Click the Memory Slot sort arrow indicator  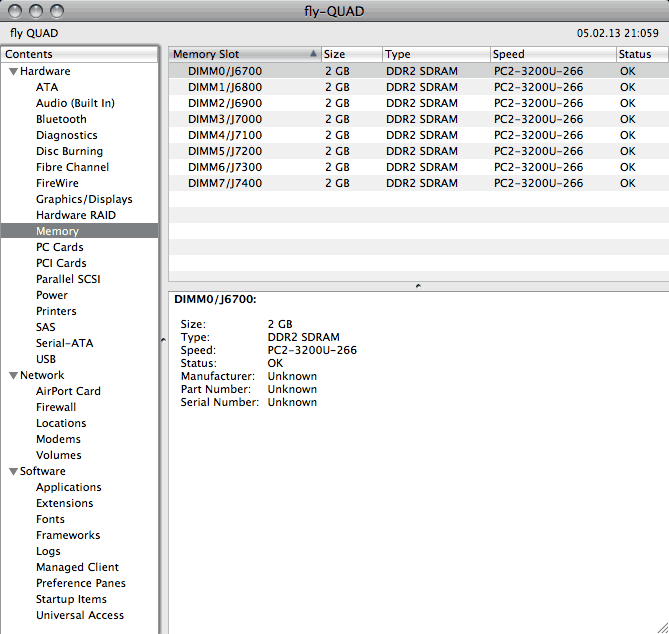pos(313,54)
